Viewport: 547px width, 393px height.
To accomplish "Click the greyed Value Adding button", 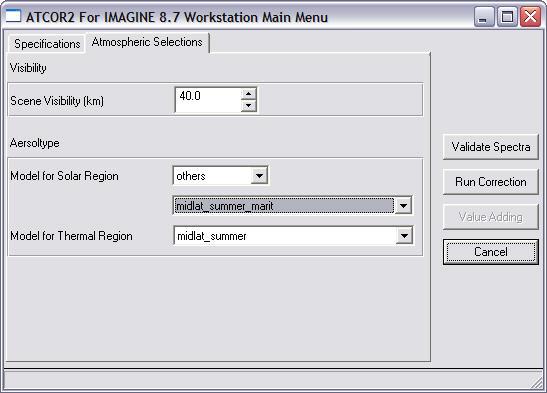I will click(491, 217).
